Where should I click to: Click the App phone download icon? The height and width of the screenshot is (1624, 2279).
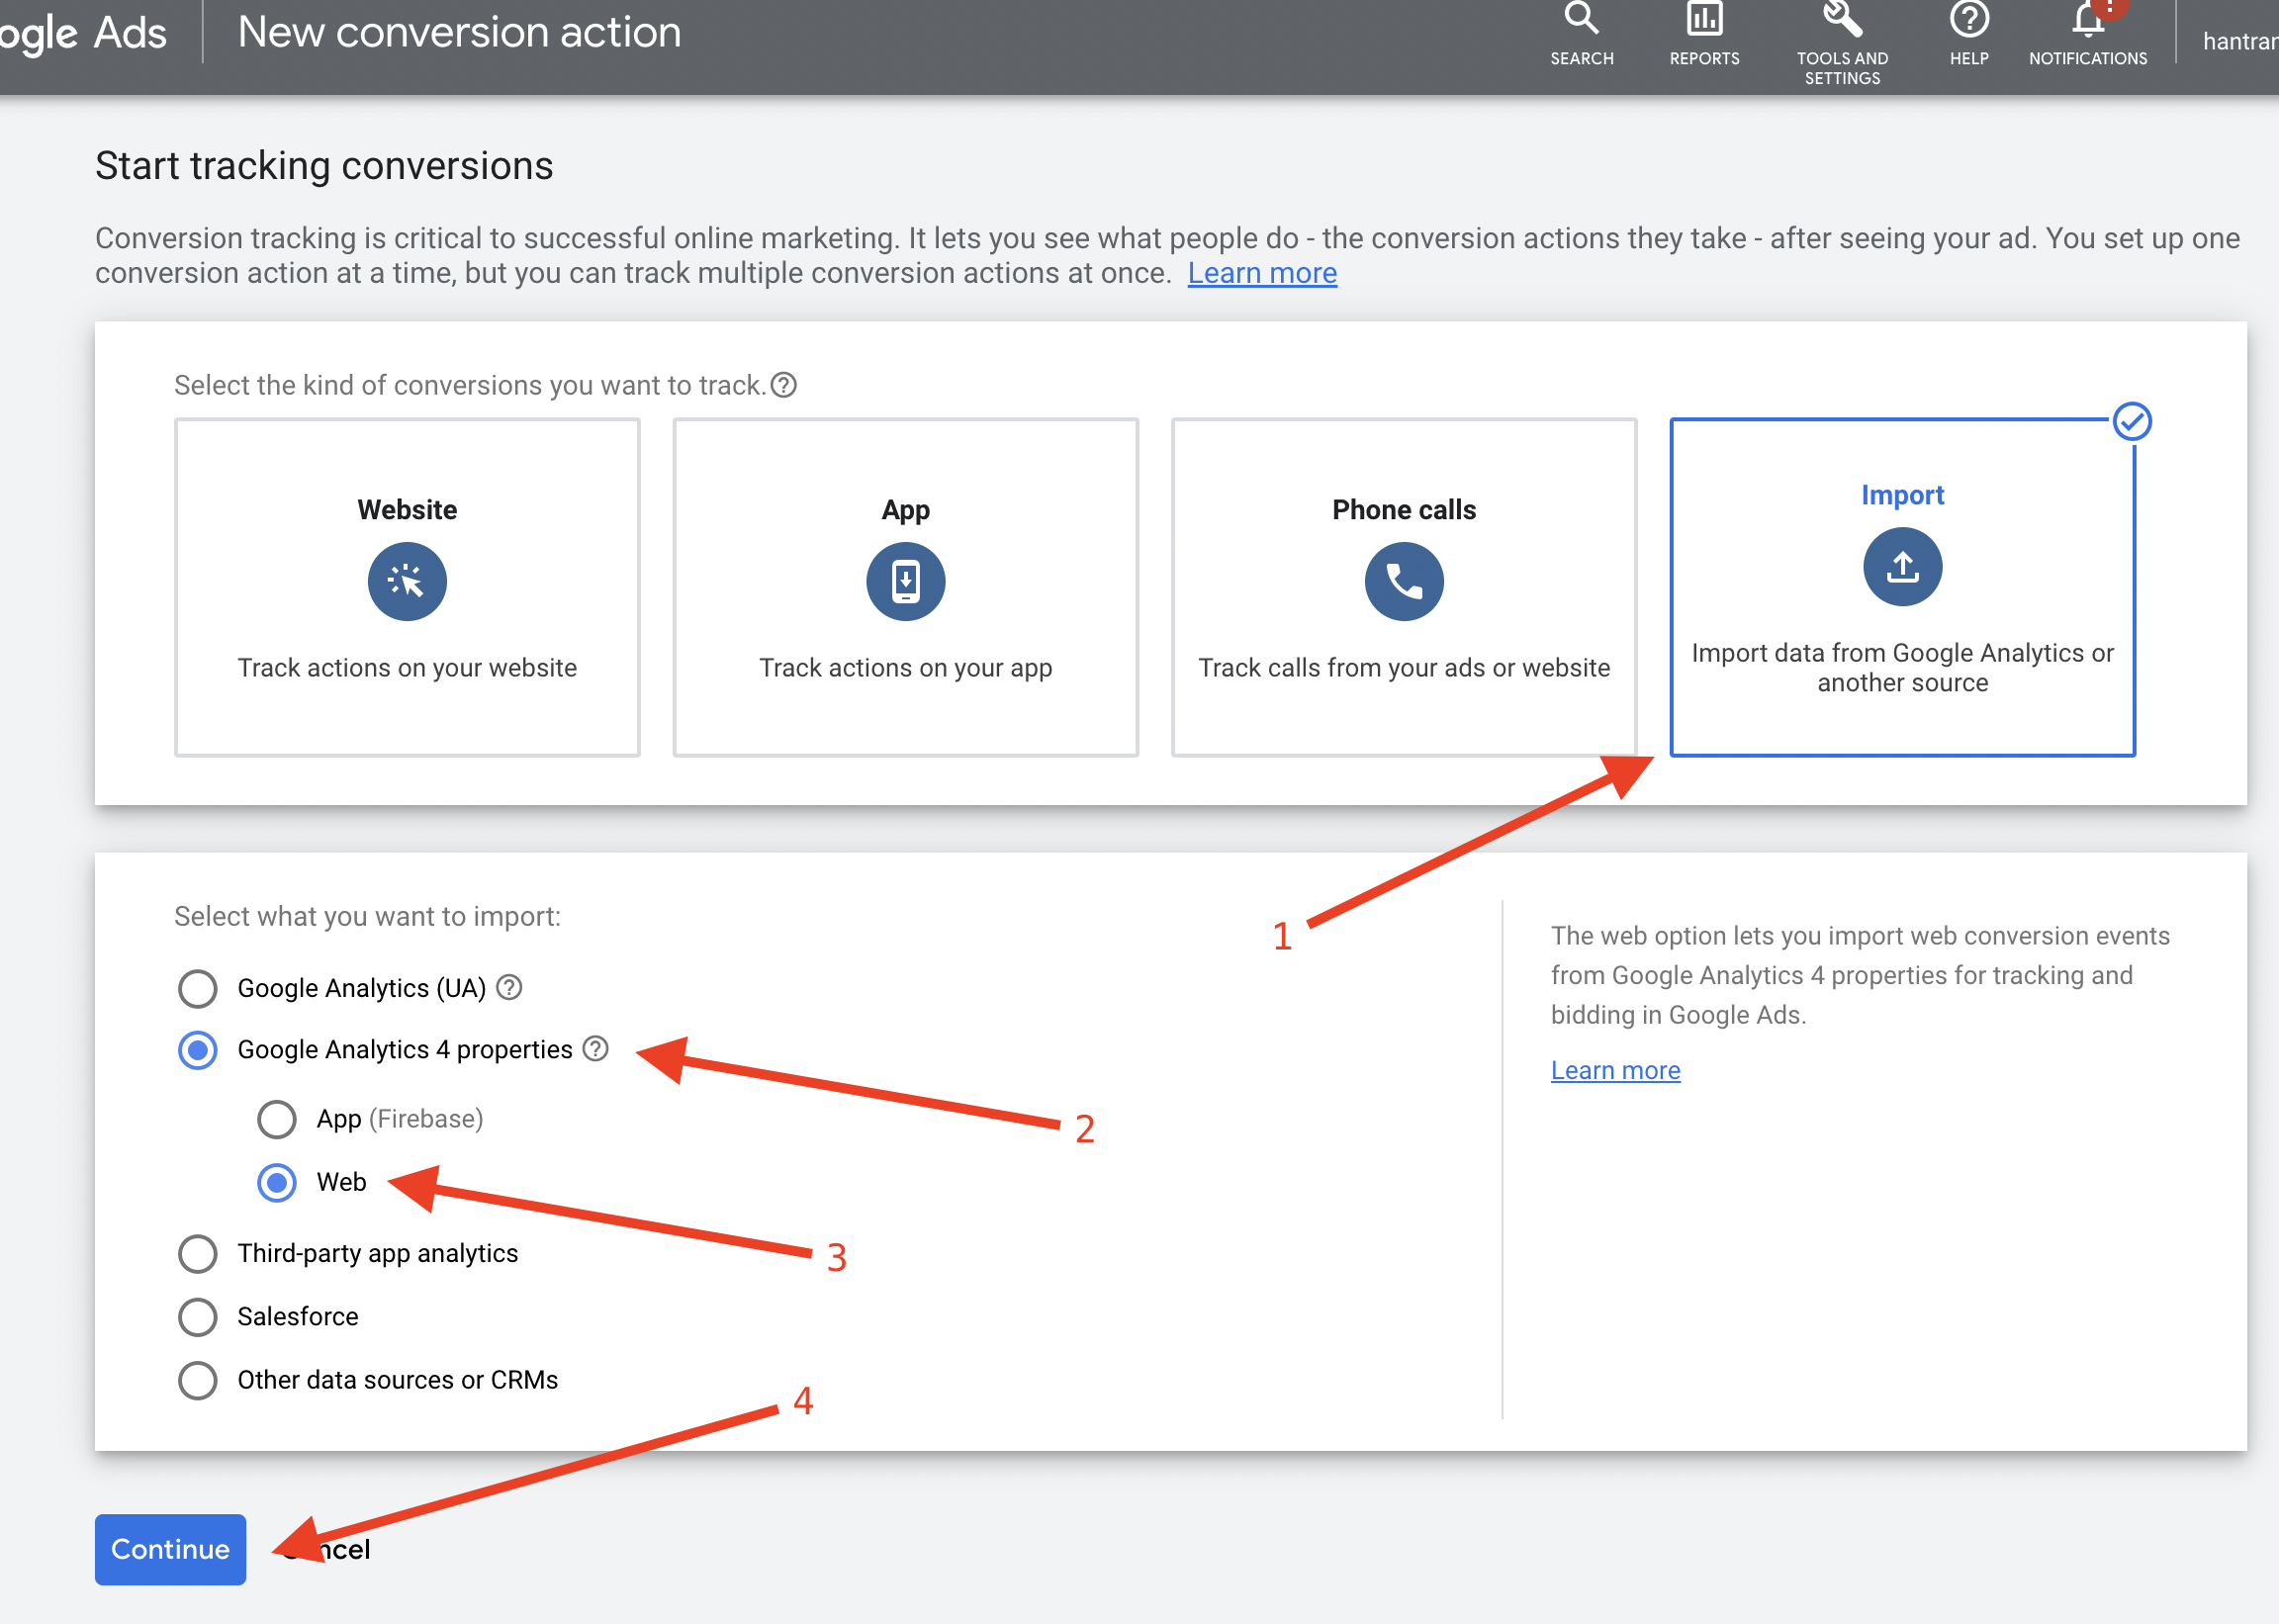tap(905, 582)
